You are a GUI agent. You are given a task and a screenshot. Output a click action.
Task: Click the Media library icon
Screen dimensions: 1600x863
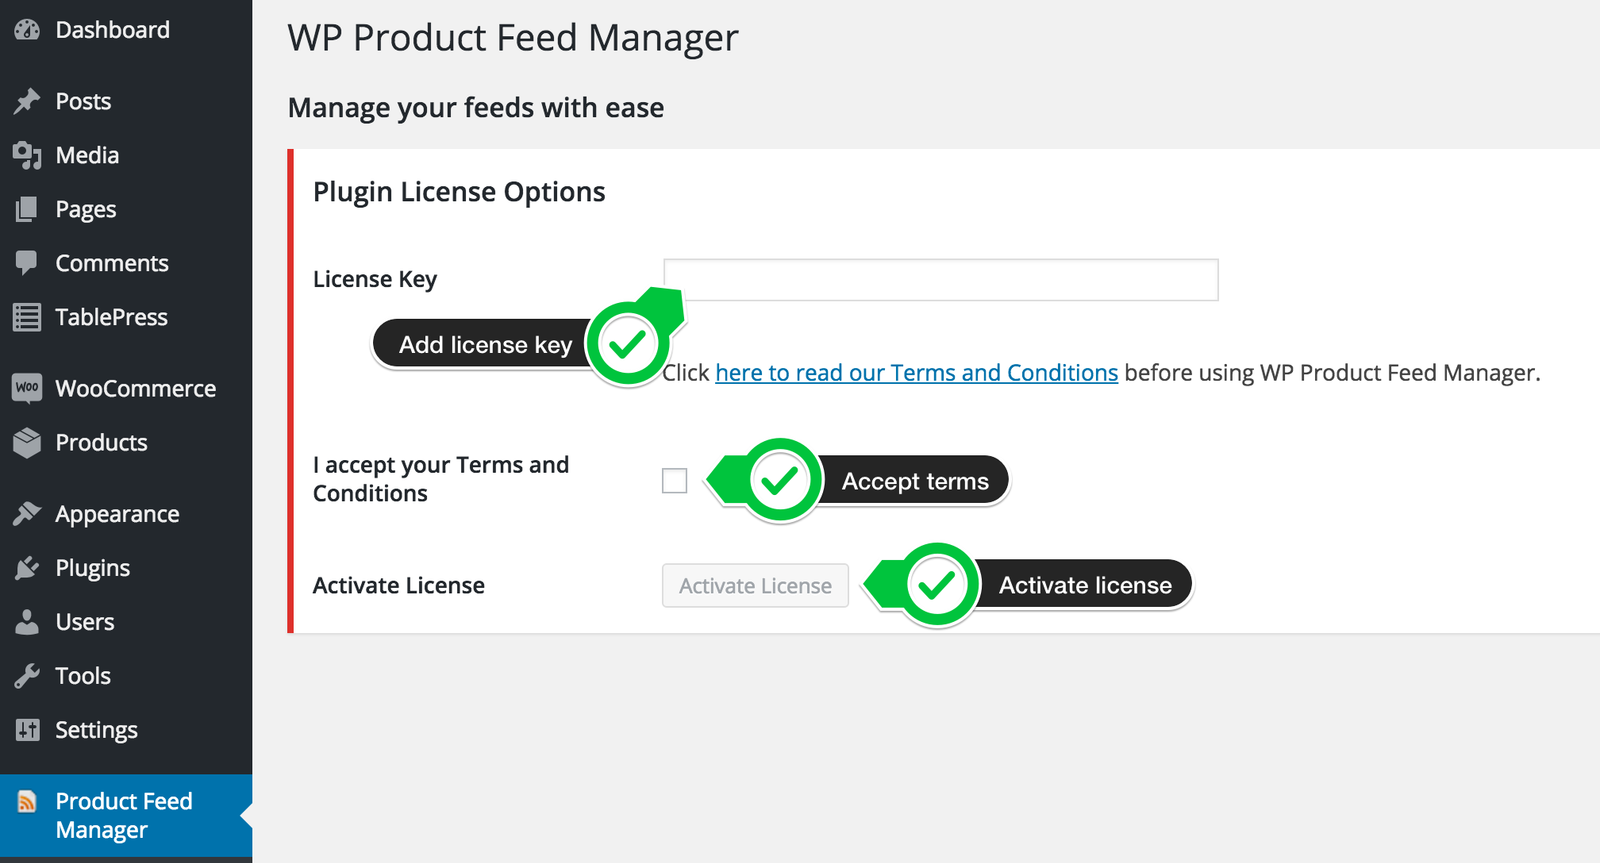(27, 155)
